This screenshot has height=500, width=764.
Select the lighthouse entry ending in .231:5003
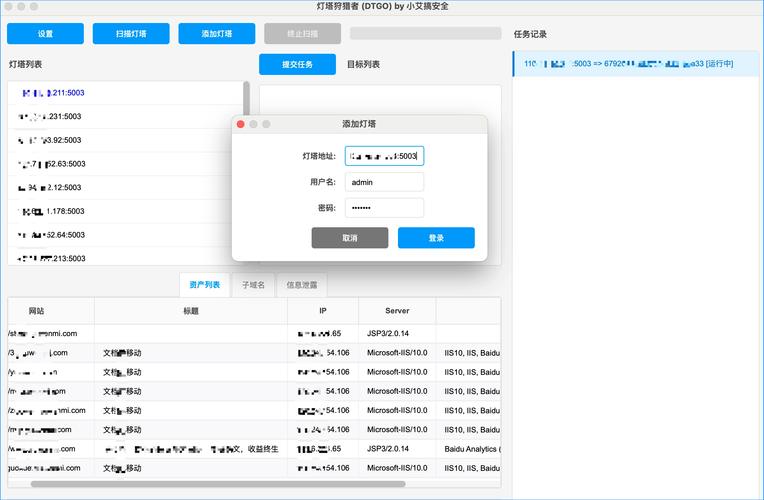click(125, 116)
